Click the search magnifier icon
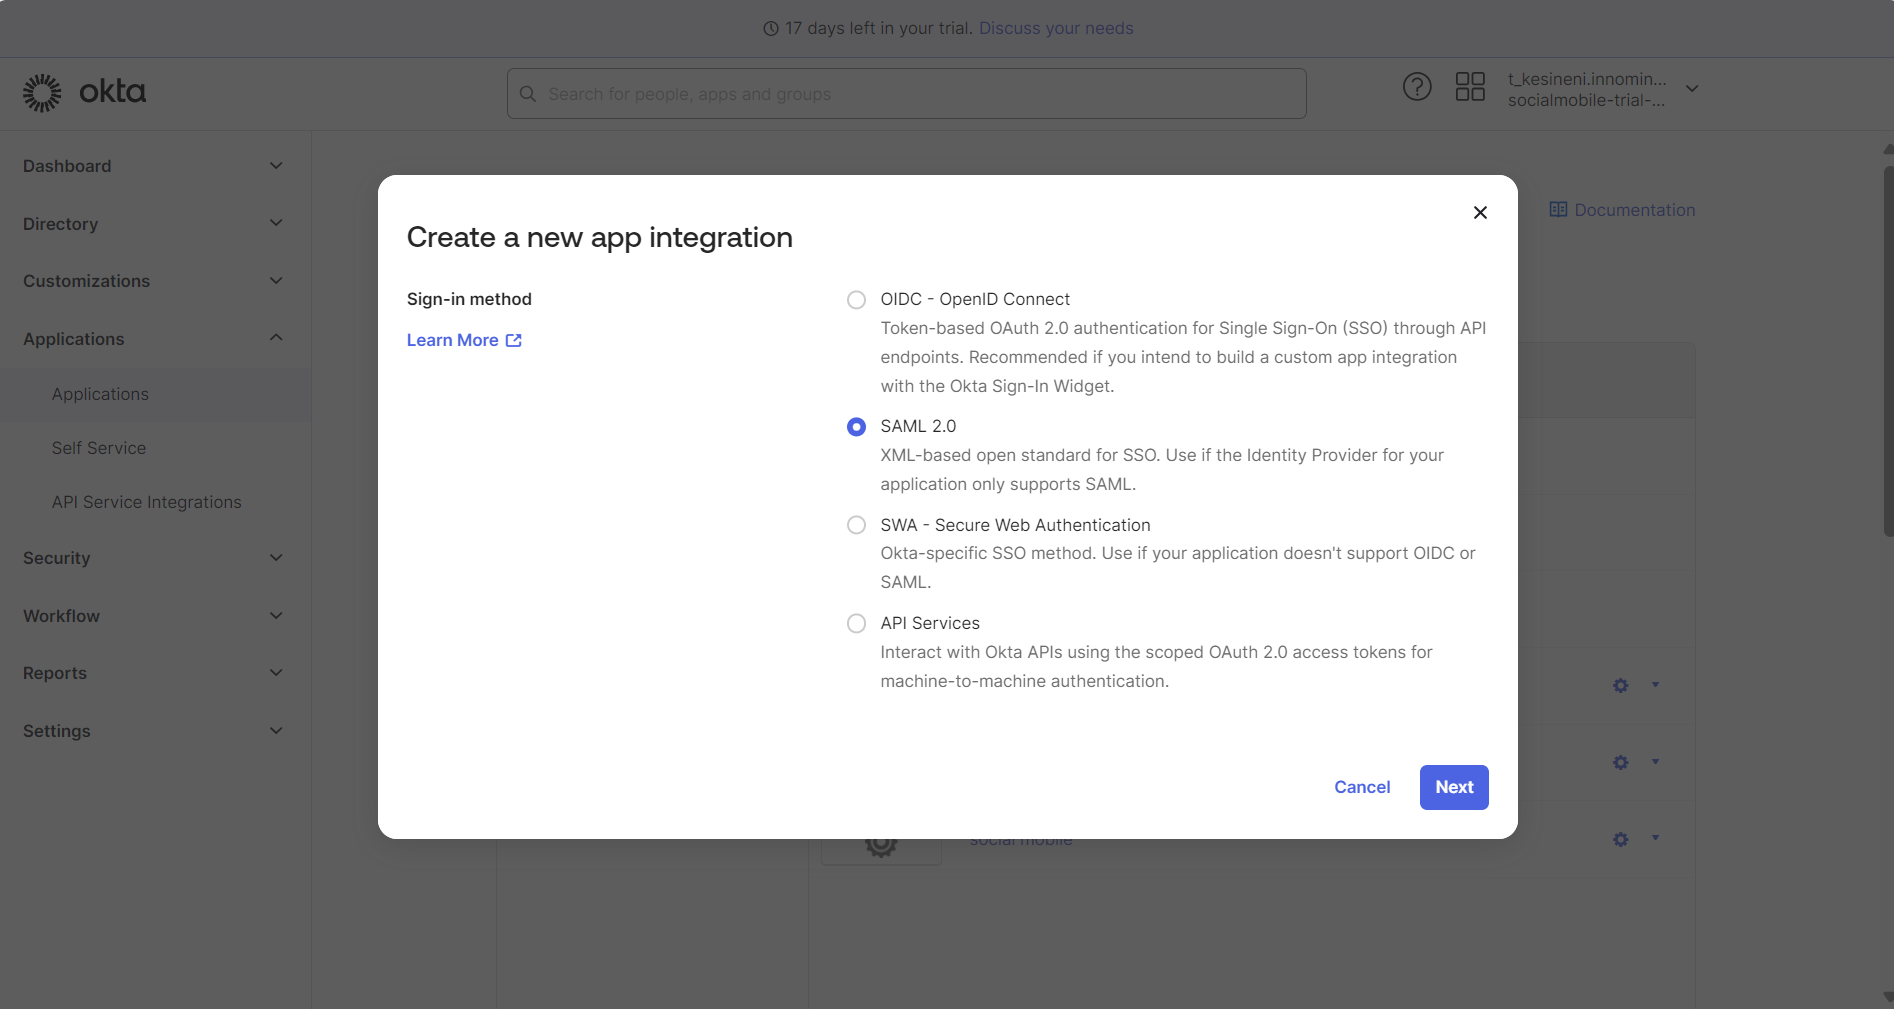The image size is (1894, 1009). click(527, 93)
